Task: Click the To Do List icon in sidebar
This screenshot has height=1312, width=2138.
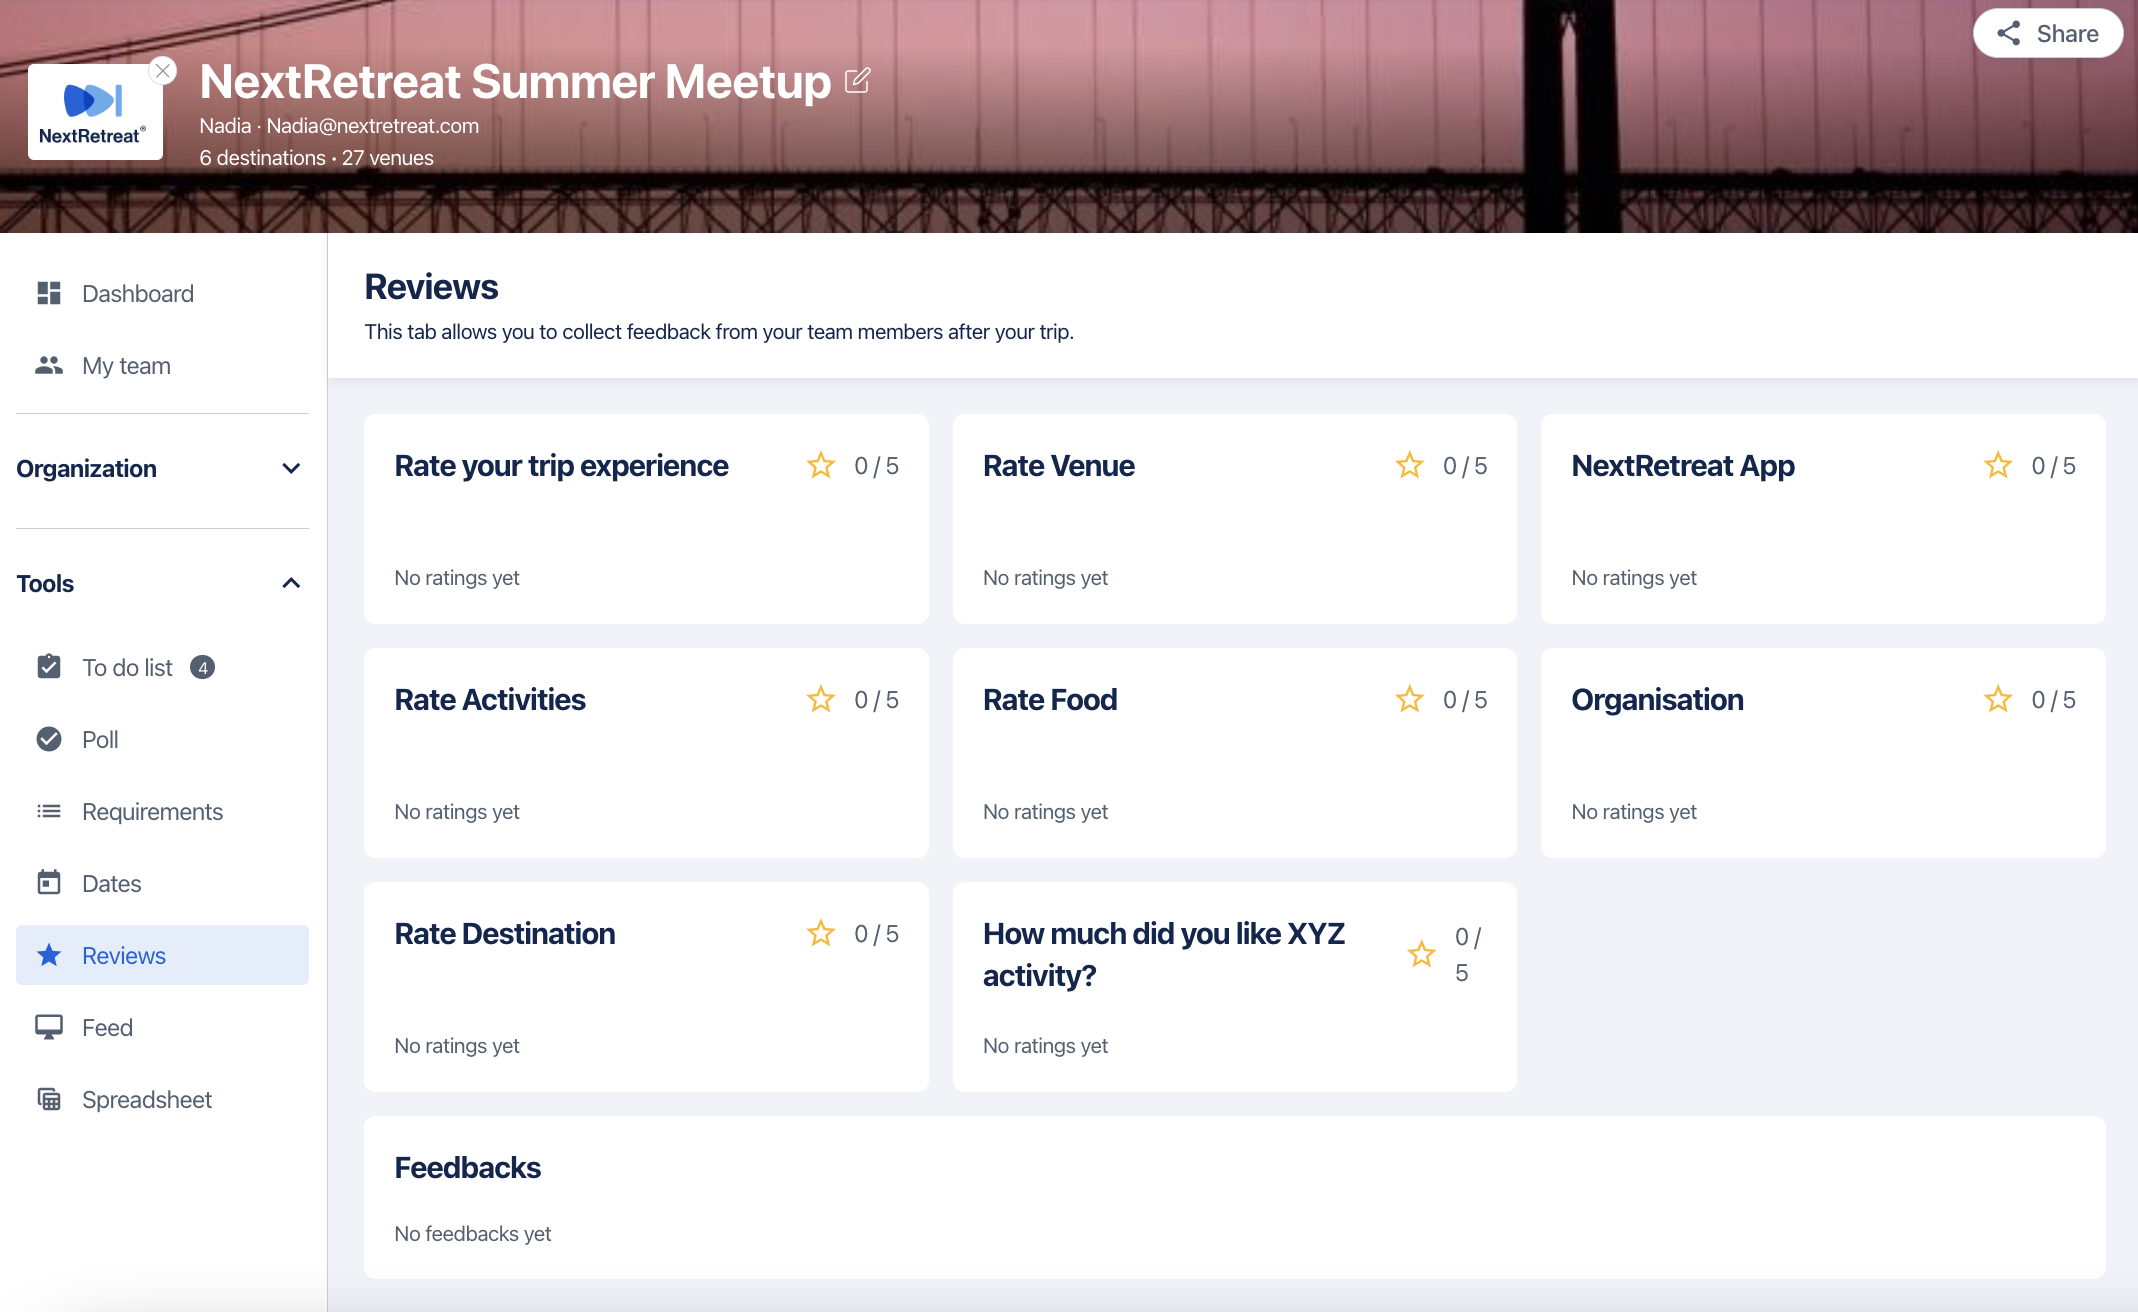Action: click(x=49, y=666)
